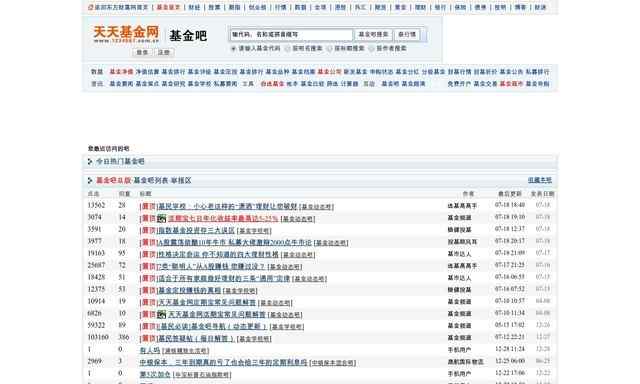Open 创业板 in the top nav
Image resolution: width=640 pixels, height=384 pixels.
[x=258, y=7]
